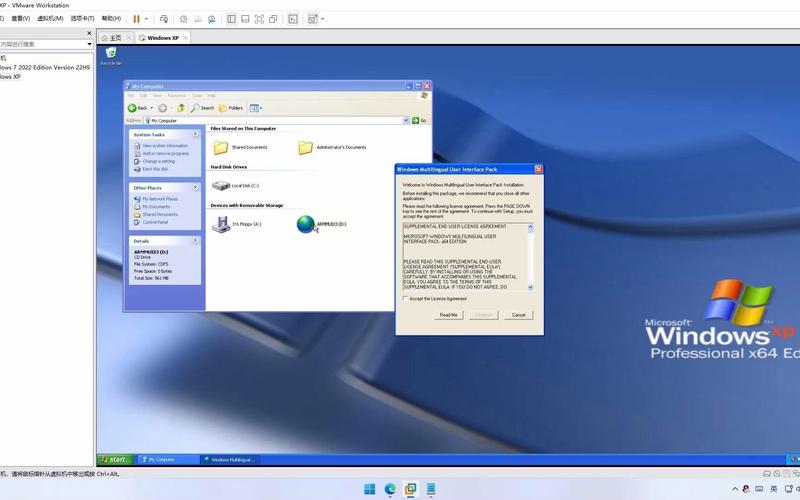Viewport: 800px width, 500px height.
Task: Open the Views dropdown in My Computer
Action: (x=256, y=108)
